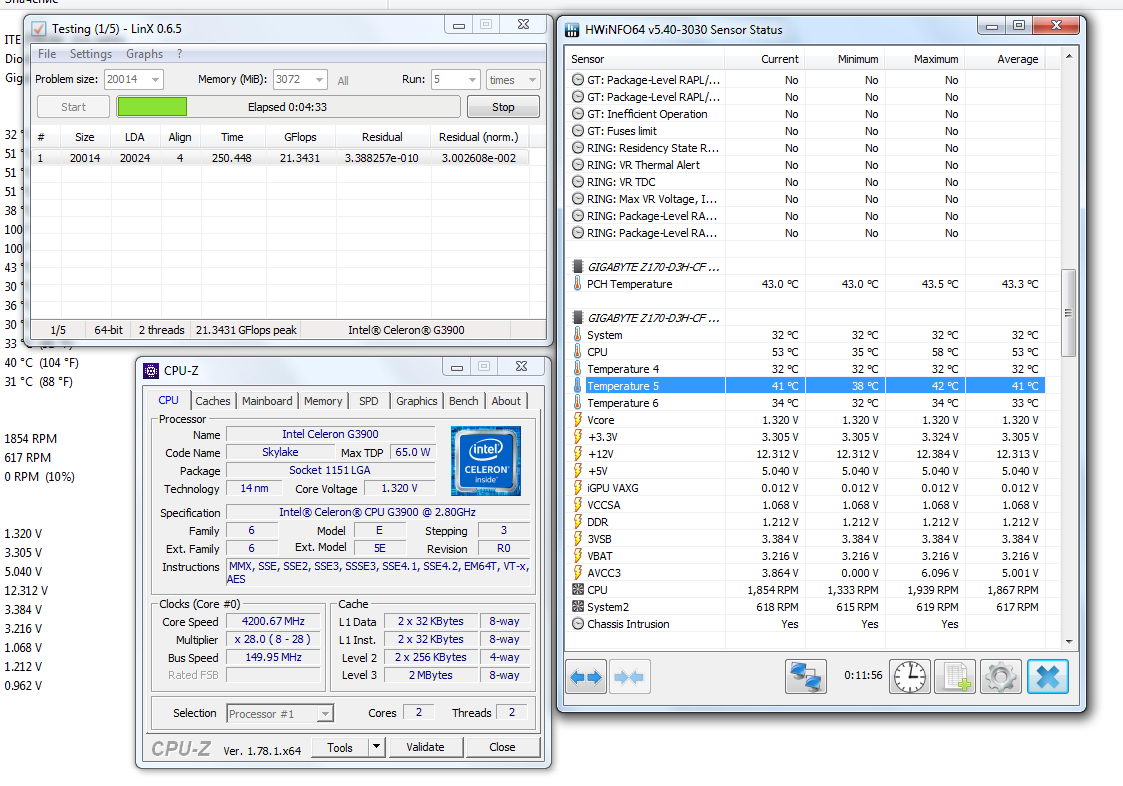Image resolution: width=1123 pixels, height=786 pixels.
Task: Click lightning icon beside DDR voltage
Action: click(x=577, y=522)
